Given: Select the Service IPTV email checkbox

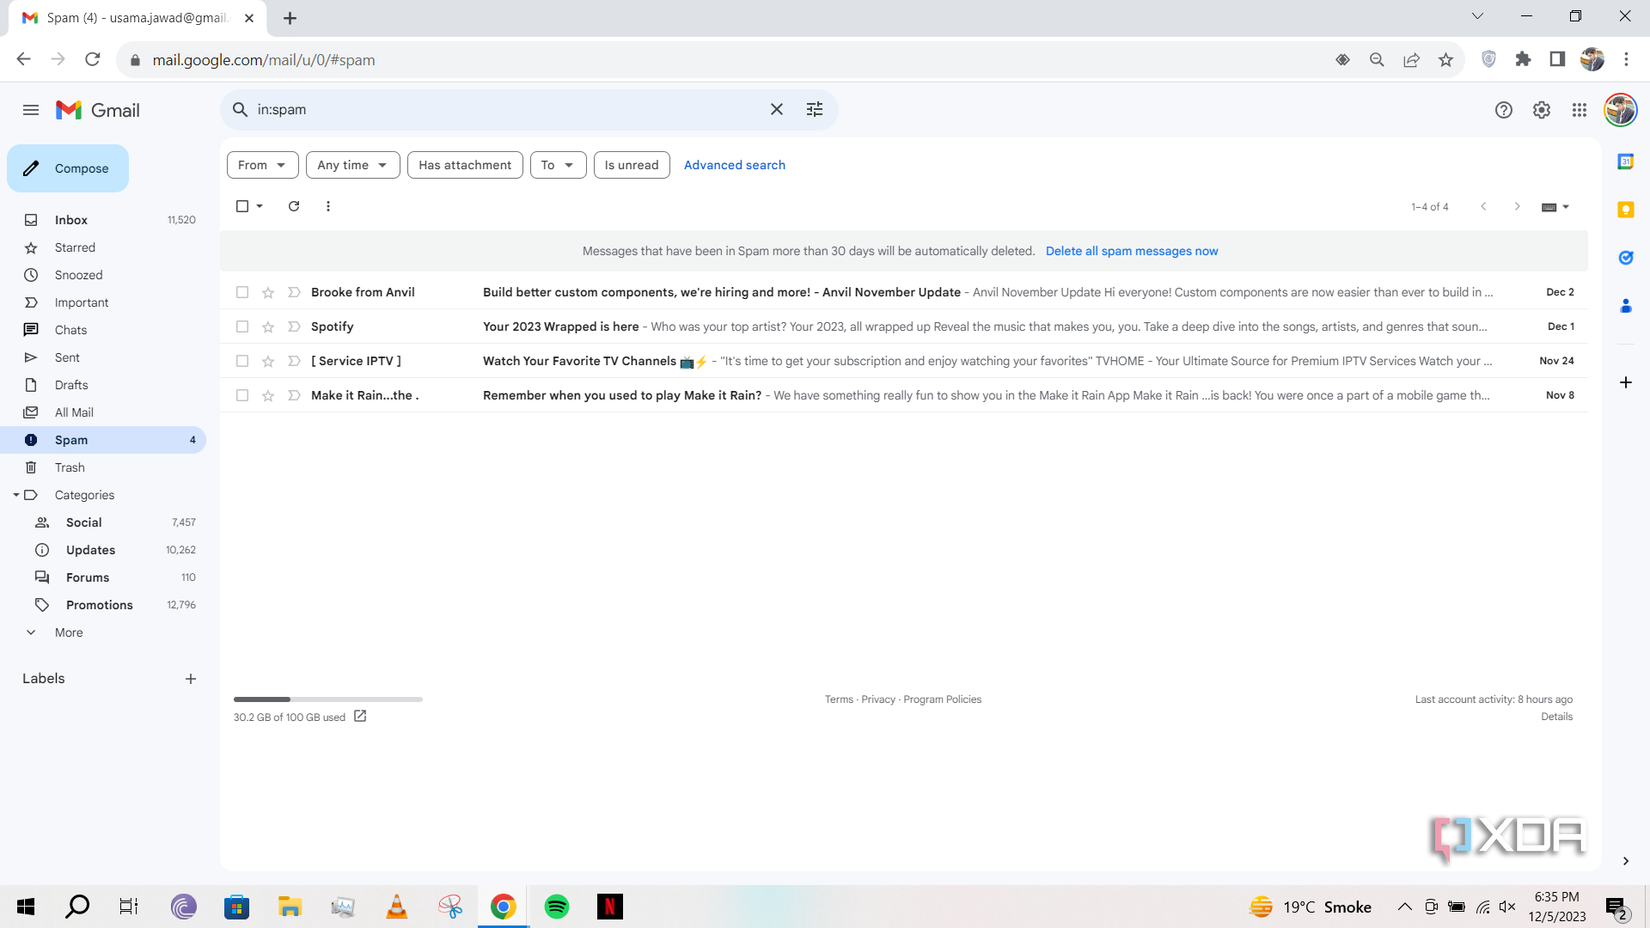Looking at the screenshot, I should point(242,361).
